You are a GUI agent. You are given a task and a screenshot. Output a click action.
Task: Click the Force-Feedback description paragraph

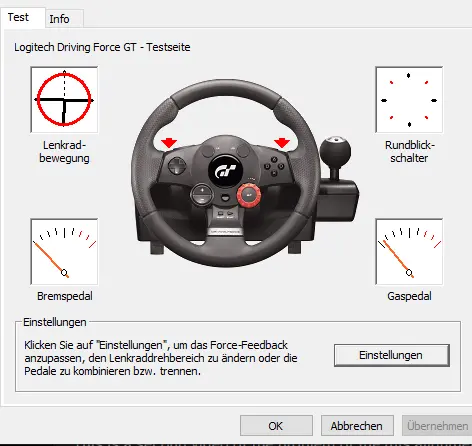(161, 358)
